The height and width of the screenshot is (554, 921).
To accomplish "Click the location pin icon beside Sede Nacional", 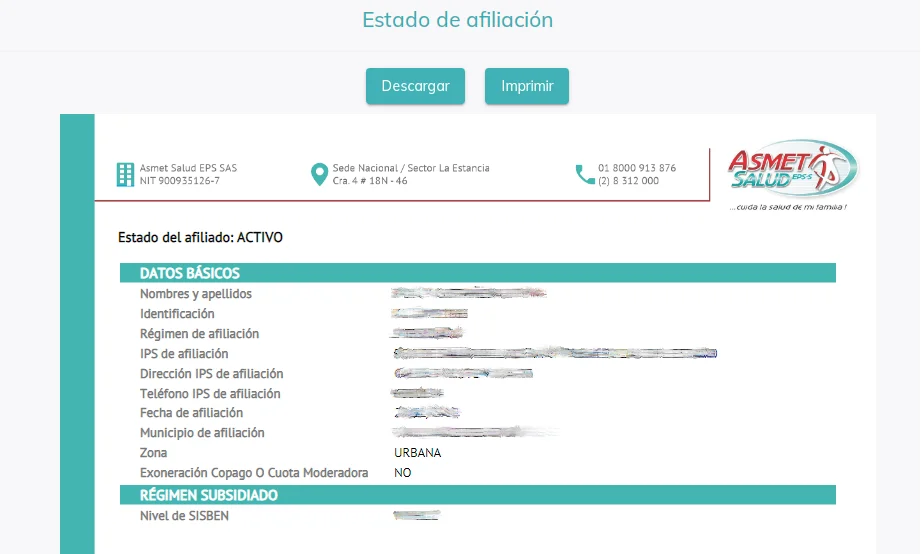I will click(319, 174).
